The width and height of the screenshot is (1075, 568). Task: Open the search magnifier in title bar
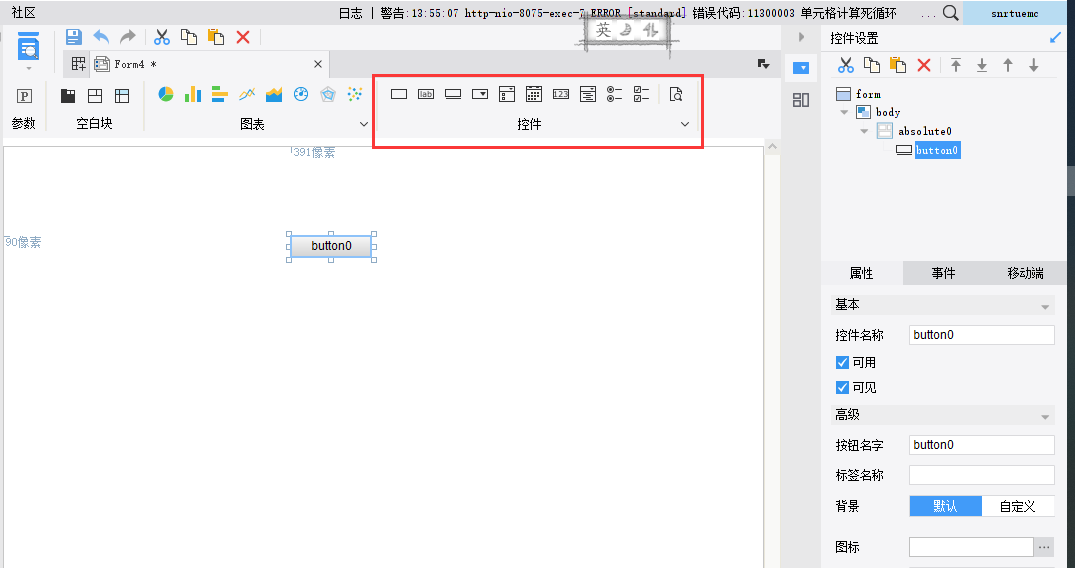point(951,13)
